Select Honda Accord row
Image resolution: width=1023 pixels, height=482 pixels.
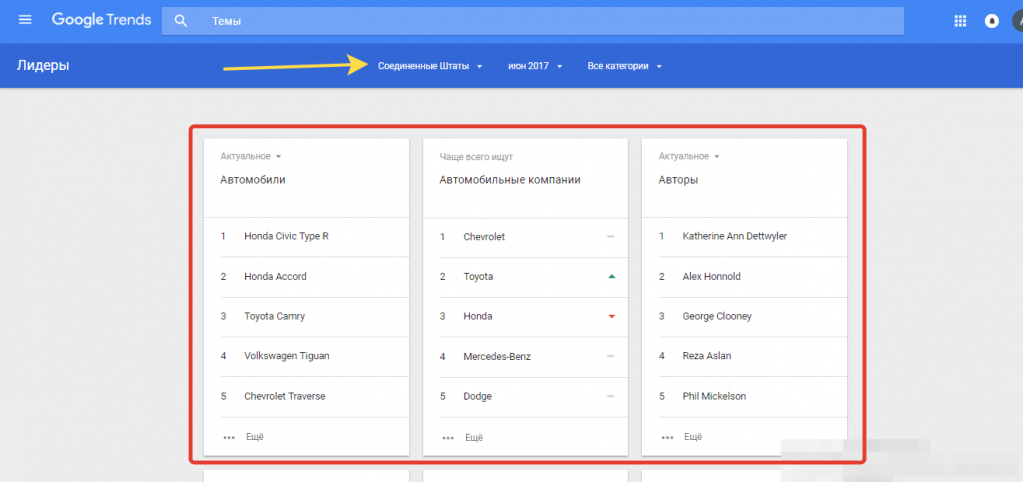[x=307, y=277]
